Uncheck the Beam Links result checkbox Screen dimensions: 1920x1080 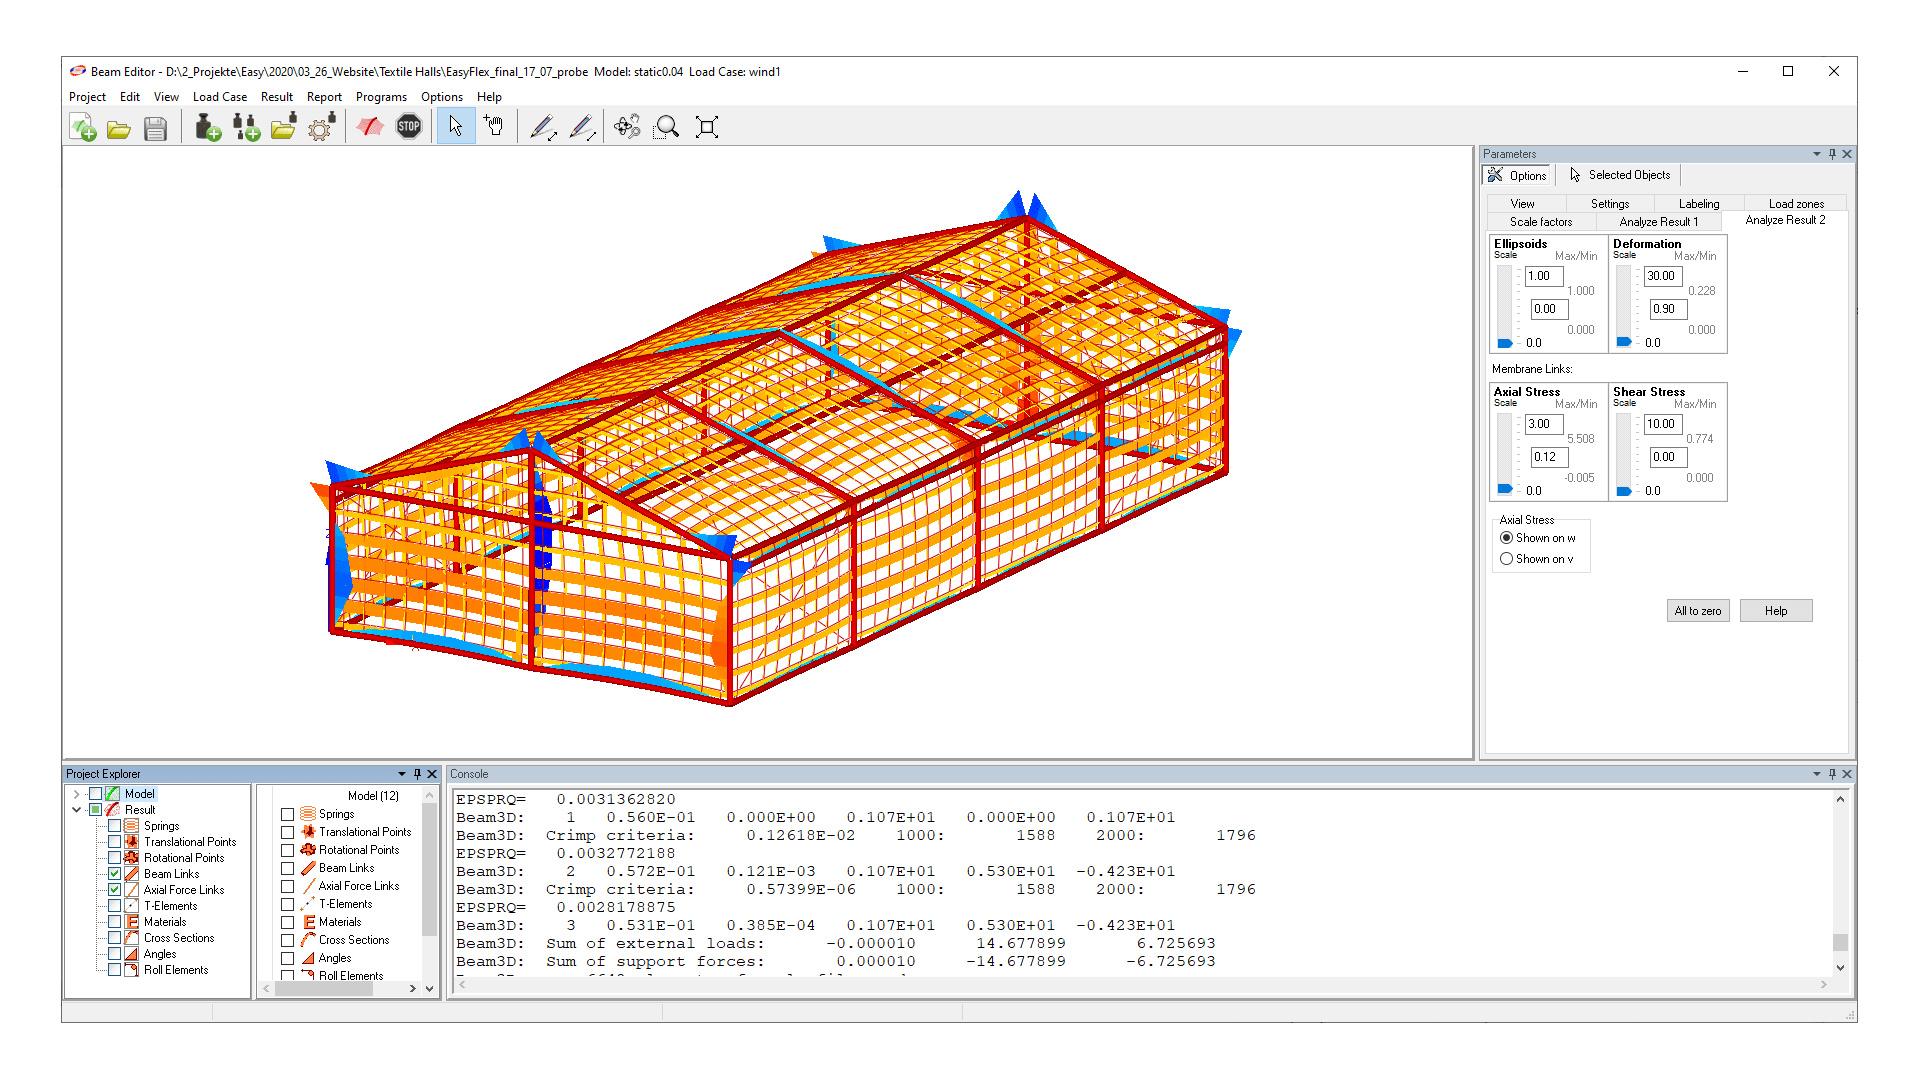[115, 874]
